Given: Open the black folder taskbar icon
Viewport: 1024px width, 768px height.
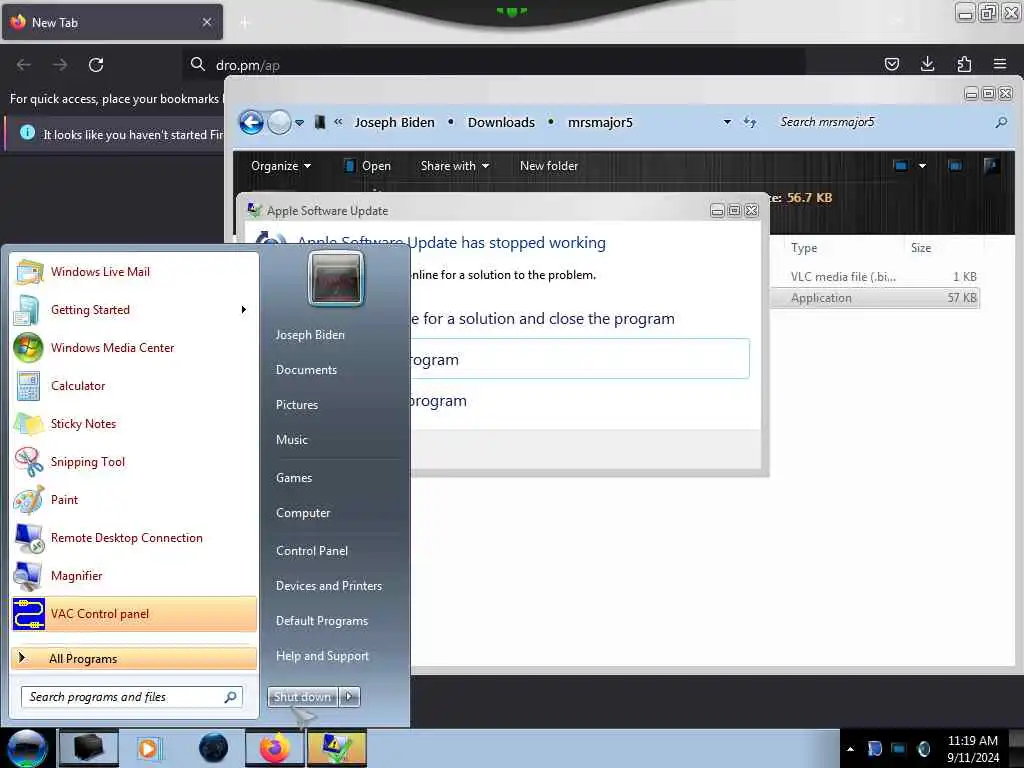Looking at the screenshot, I should pos(89,748).
